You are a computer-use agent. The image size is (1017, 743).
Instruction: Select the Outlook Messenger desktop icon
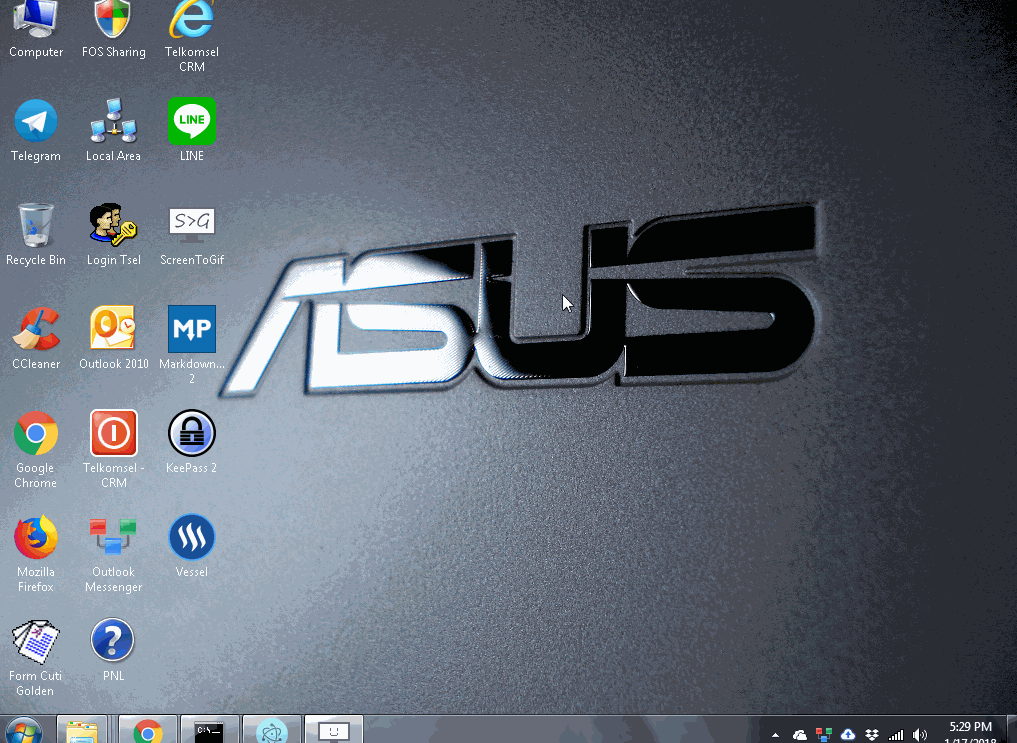[114, 554]
